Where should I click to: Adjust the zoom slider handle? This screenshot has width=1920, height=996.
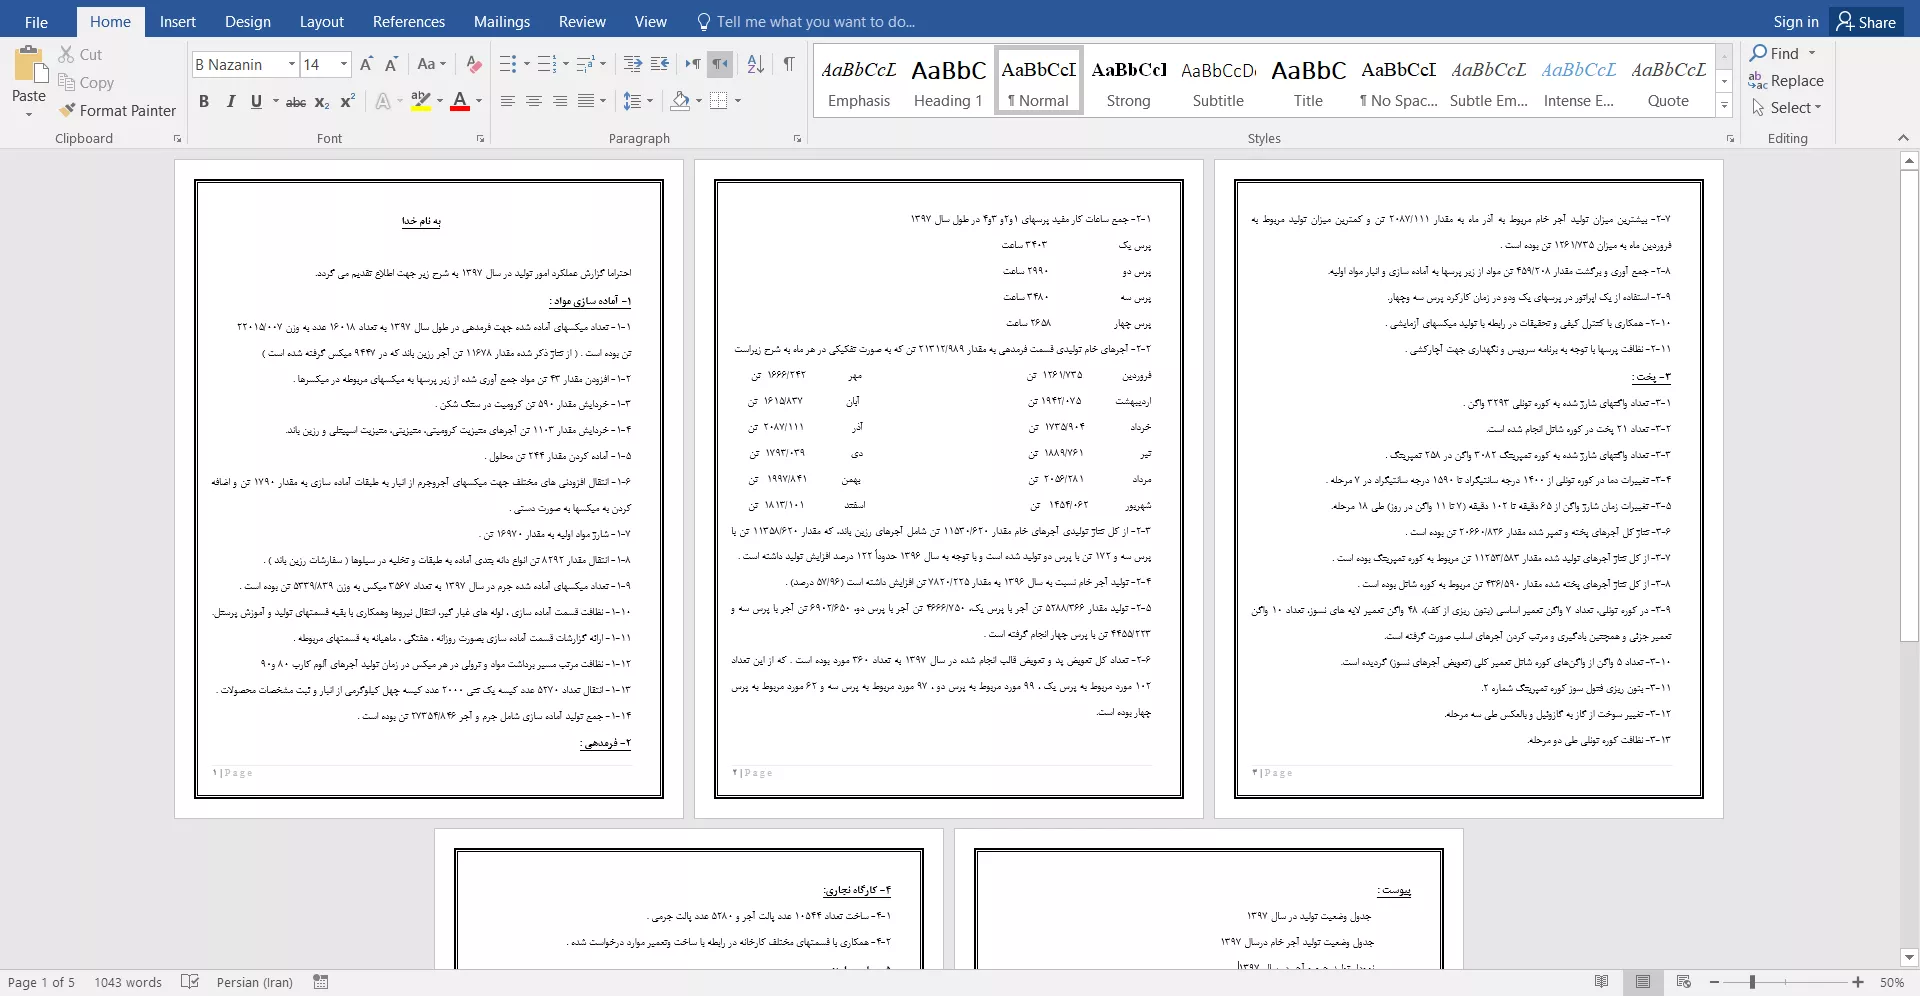tap(1752, 982)
